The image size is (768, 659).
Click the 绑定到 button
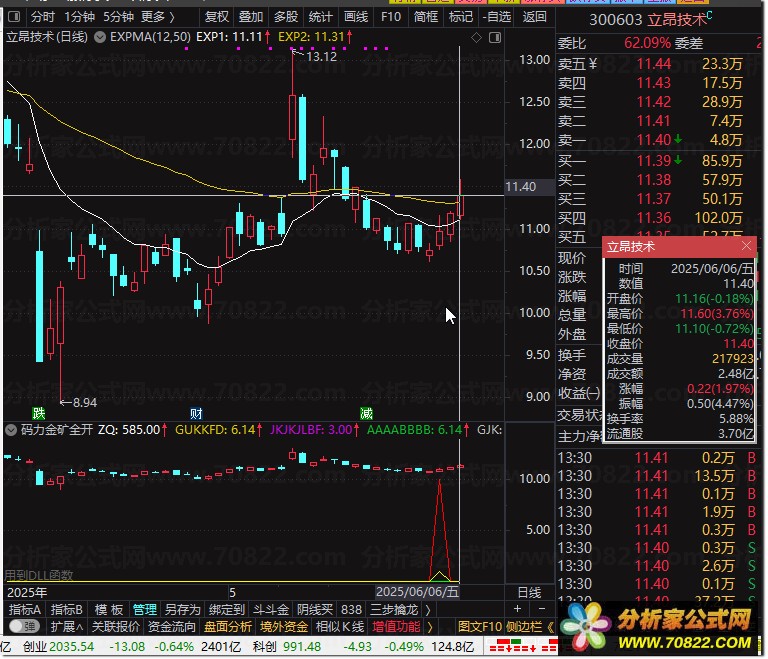coord(226,610)
